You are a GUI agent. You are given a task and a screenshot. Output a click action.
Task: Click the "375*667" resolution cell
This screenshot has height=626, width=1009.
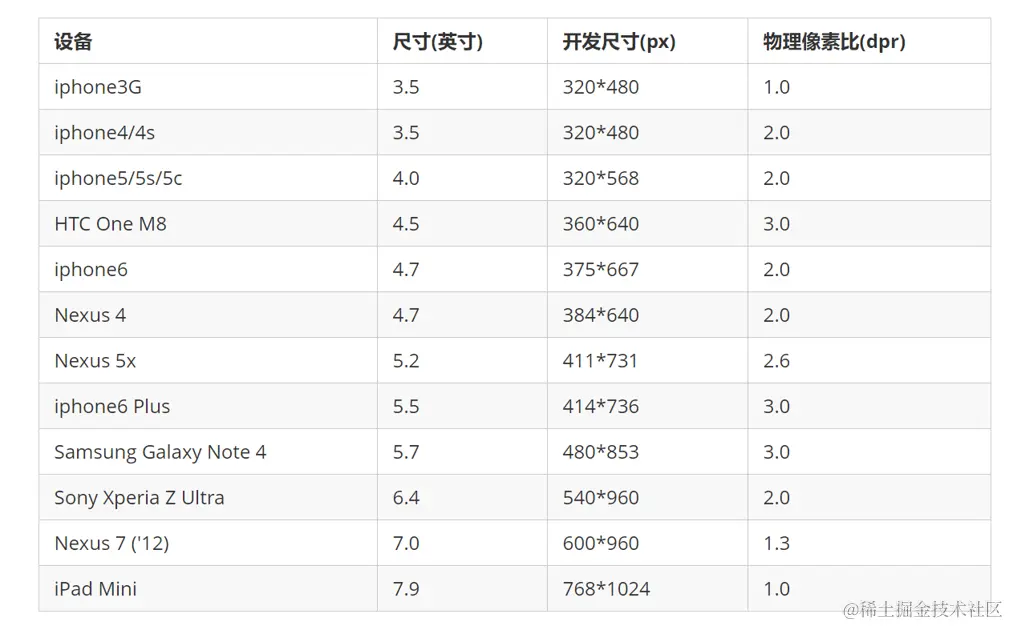point(647,270)
